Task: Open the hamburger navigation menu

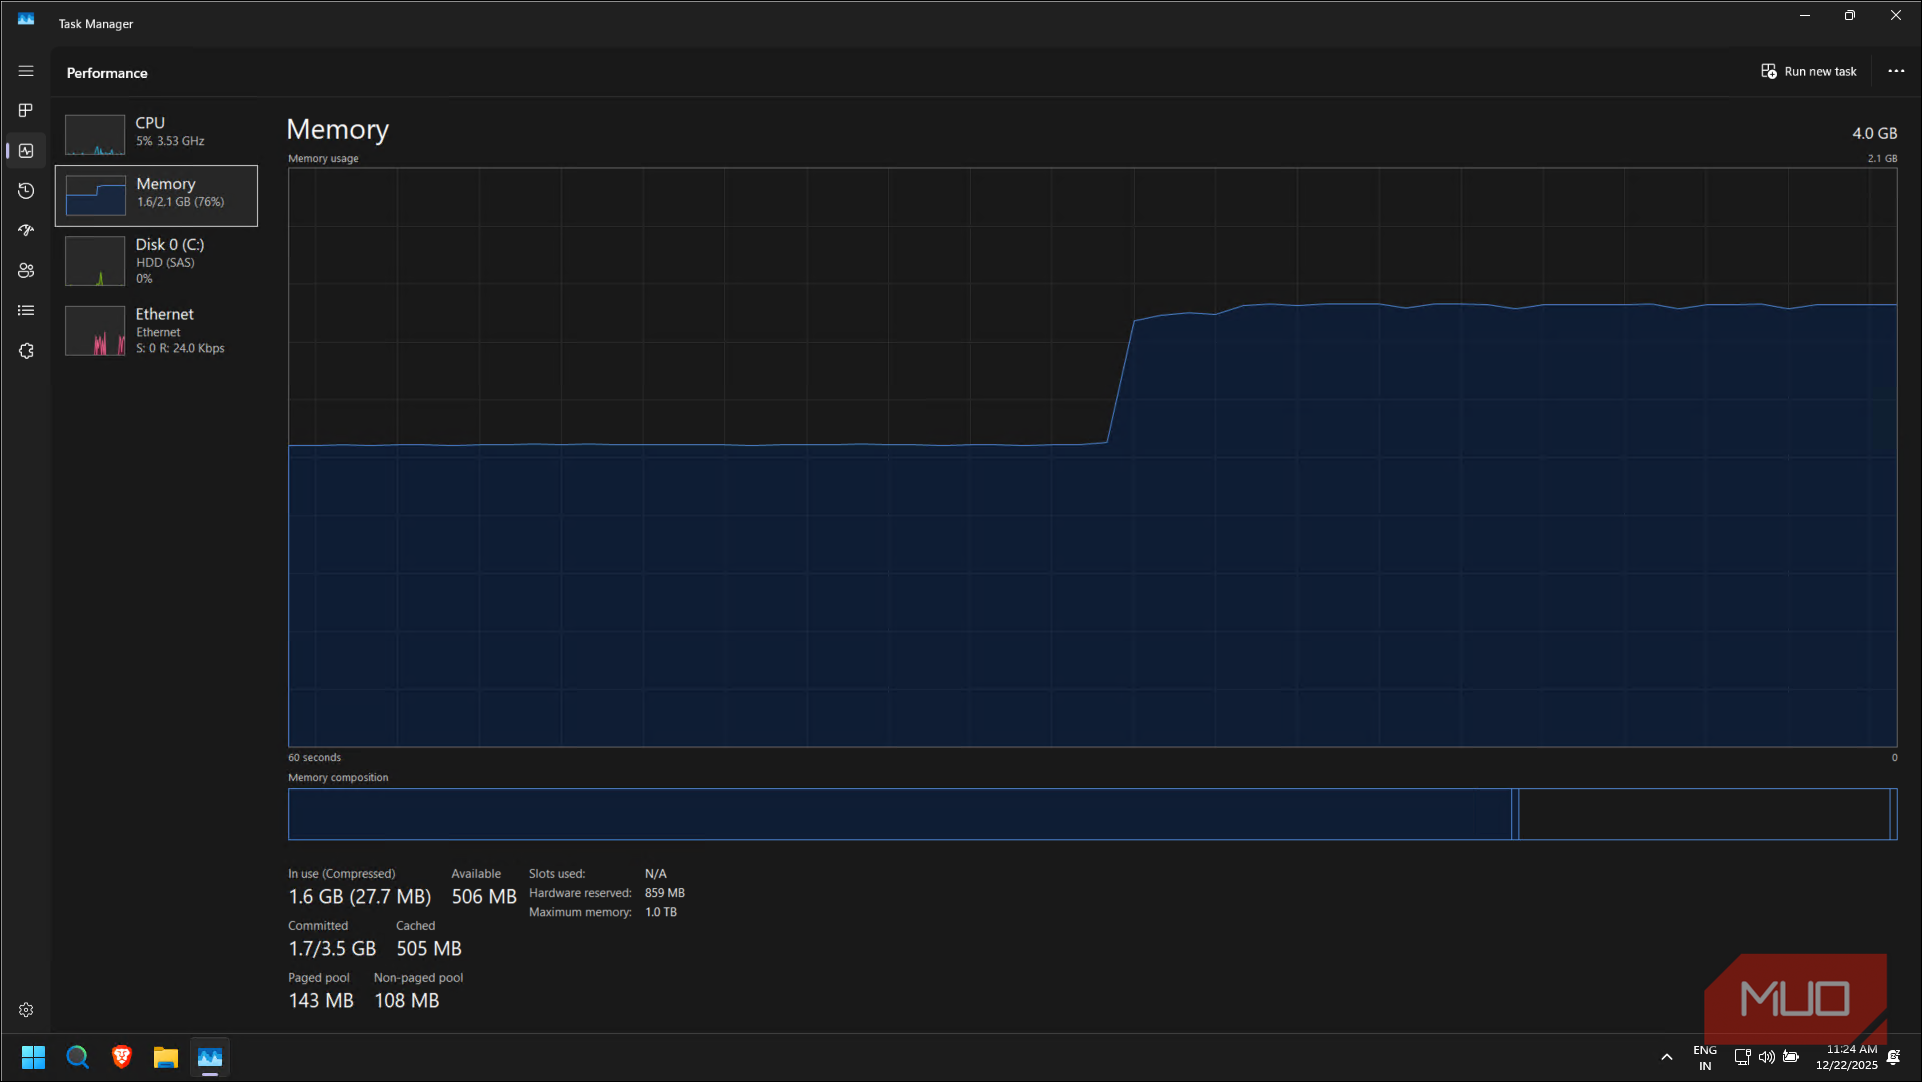Action: [x=26, y=71]
